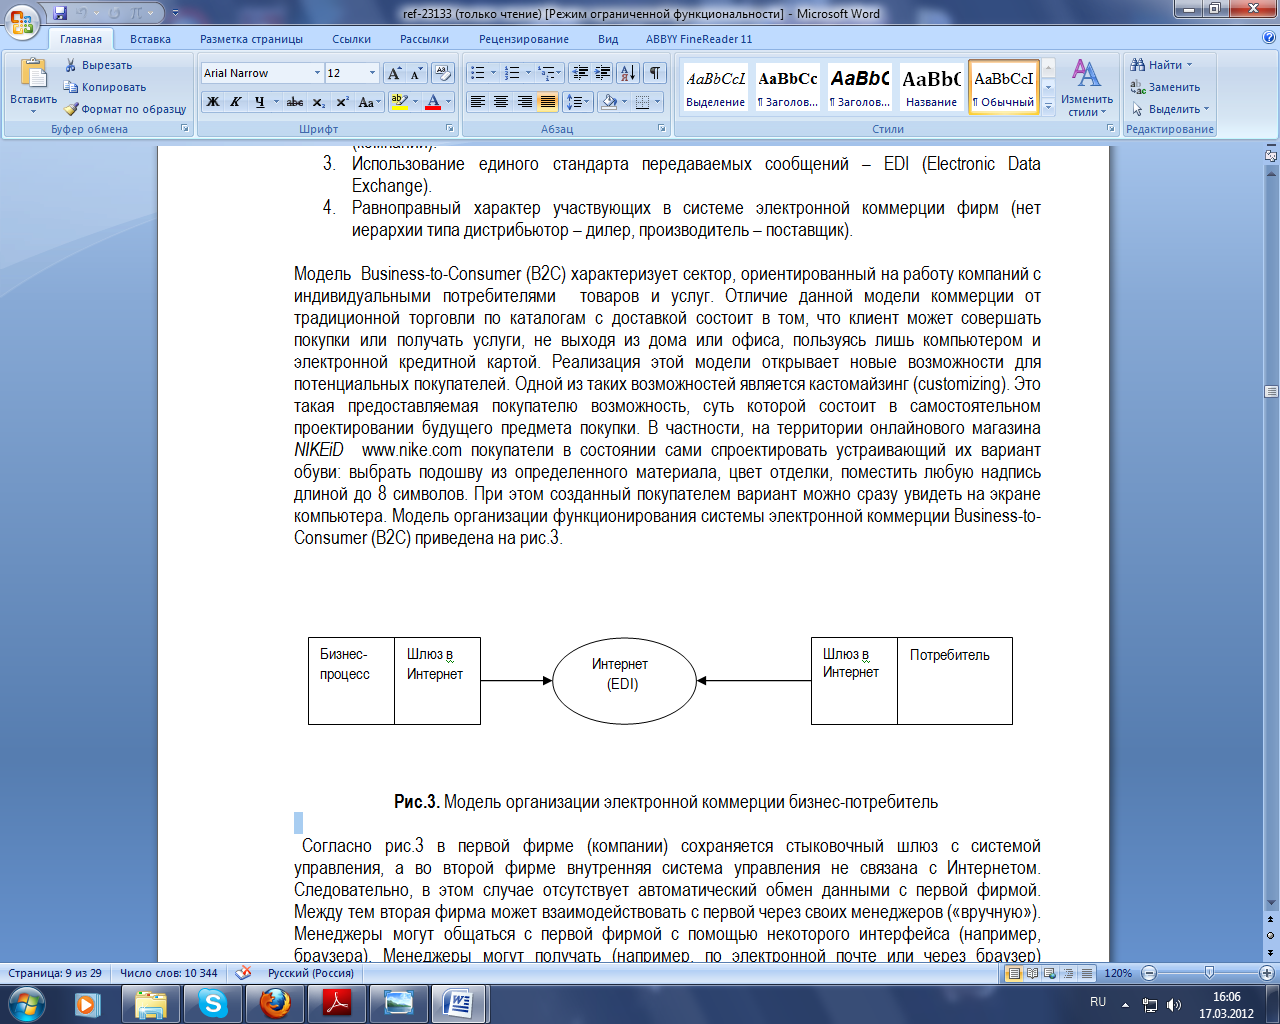Image resolution: width=1280 pixels, height=1024 pixels.
Task: Click the Clear Formatting eraser icon
Action: [444, 73]
